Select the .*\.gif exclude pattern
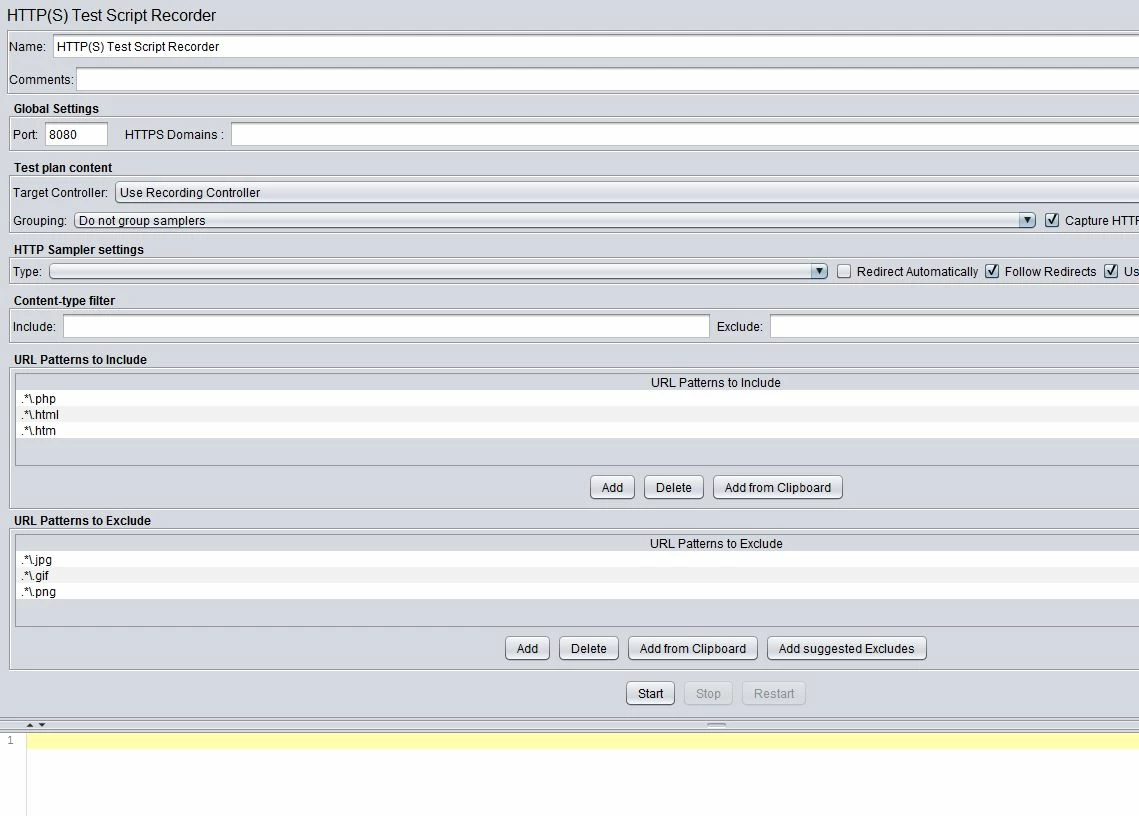This screenshot has width=1139, height=816. pos(577,575)
